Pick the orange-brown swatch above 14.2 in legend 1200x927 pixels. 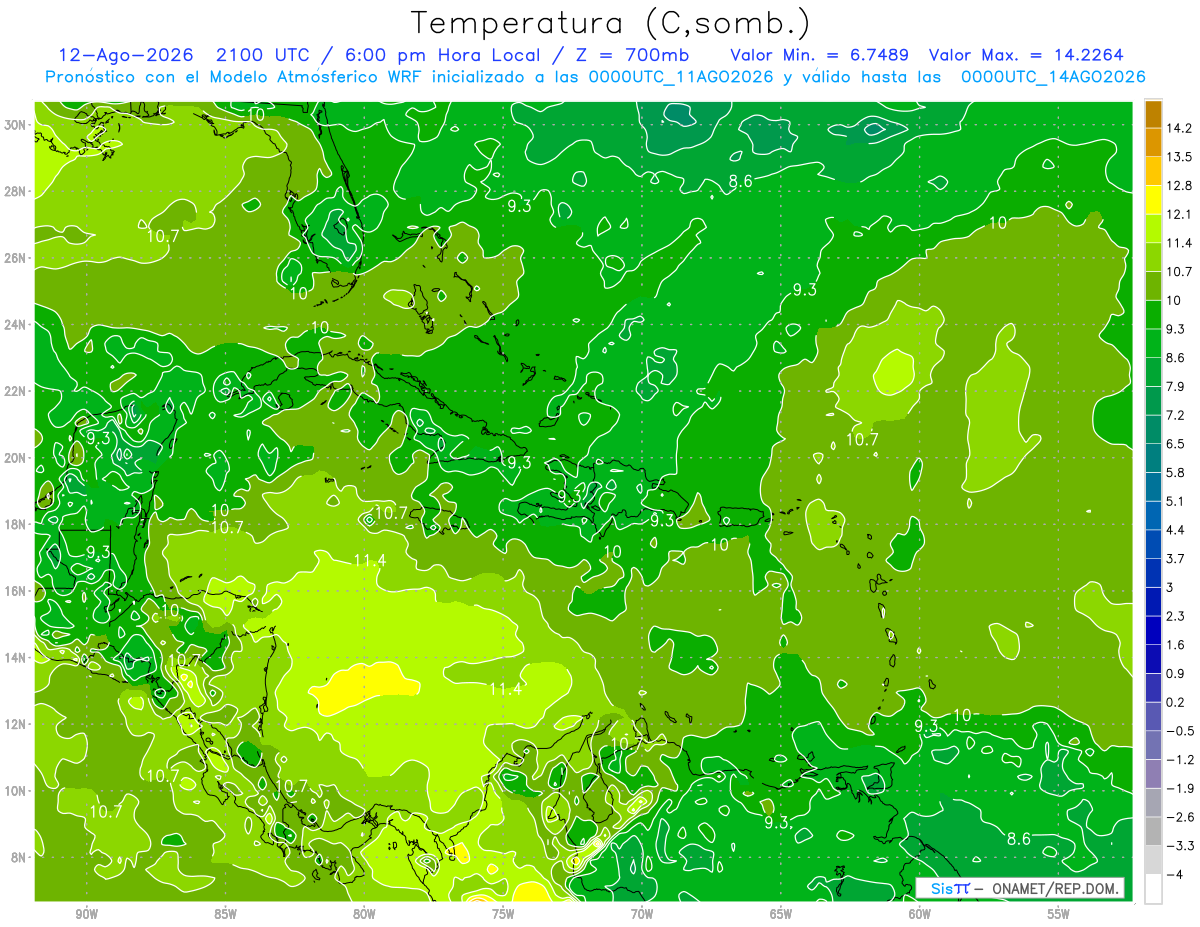[x=1153, y=114]
